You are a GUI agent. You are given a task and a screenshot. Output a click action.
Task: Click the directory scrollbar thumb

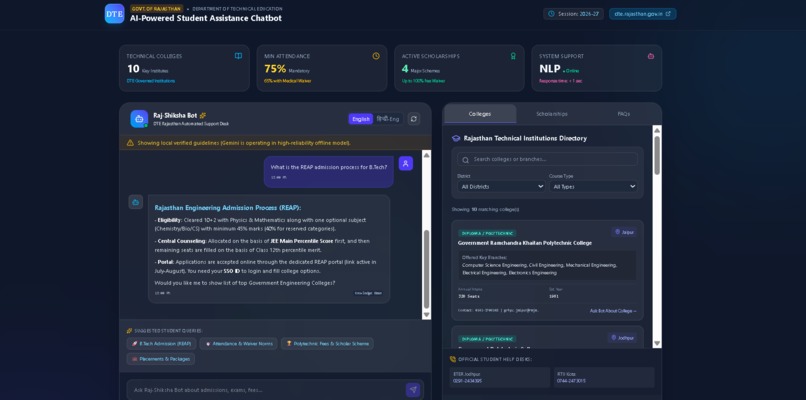657,155
